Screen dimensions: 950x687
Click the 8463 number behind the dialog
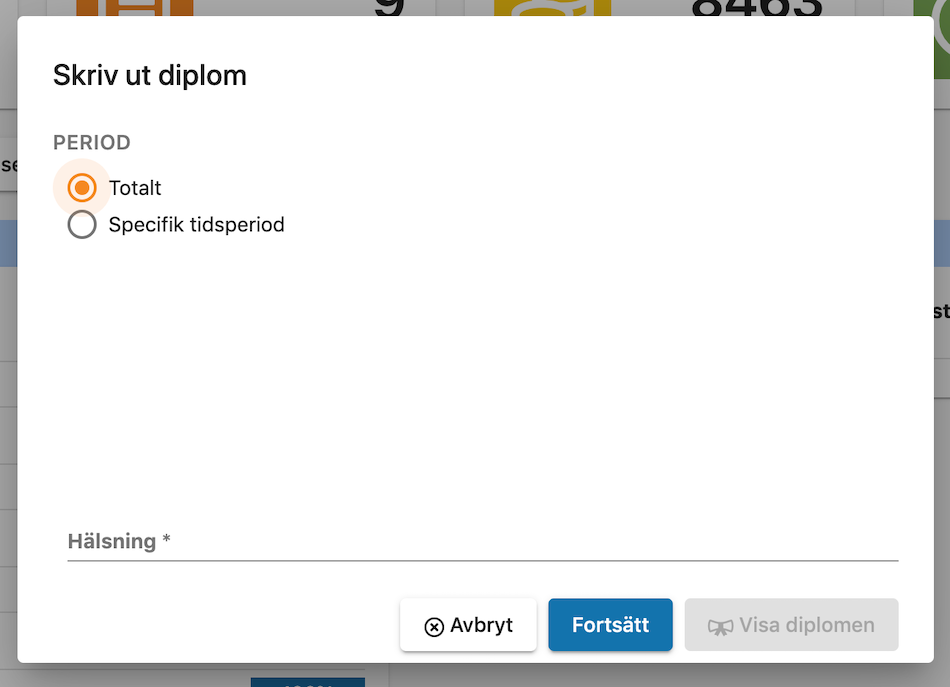[x=757, y=8]
